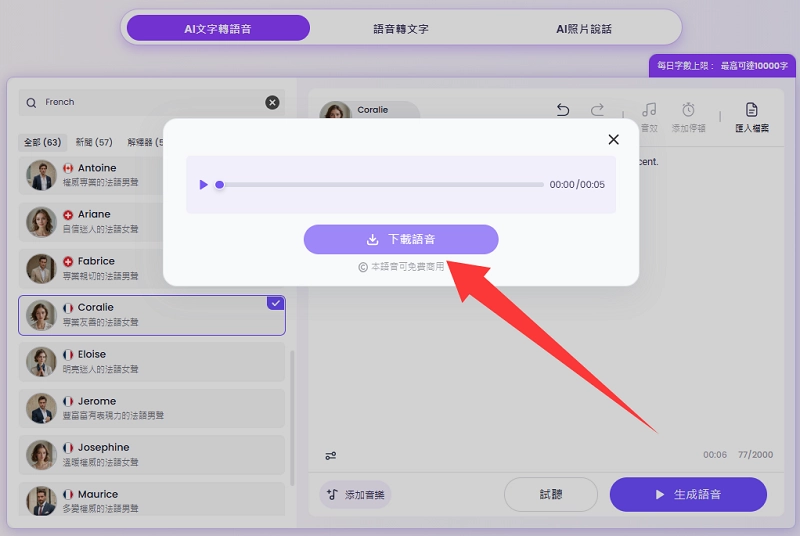Click the Canada flag beside Antoine
800x536 pixels.
click(68, 168)
